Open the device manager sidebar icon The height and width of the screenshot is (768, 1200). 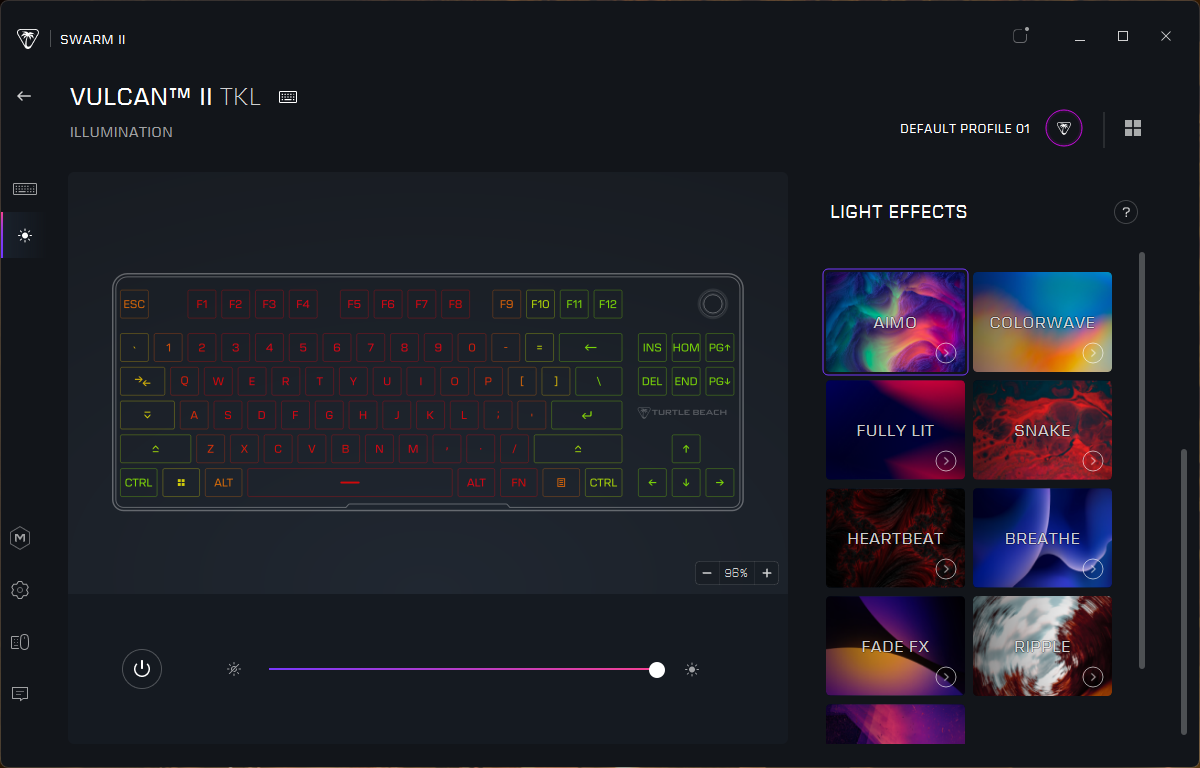pyautogui.click(x=20, y=642)
